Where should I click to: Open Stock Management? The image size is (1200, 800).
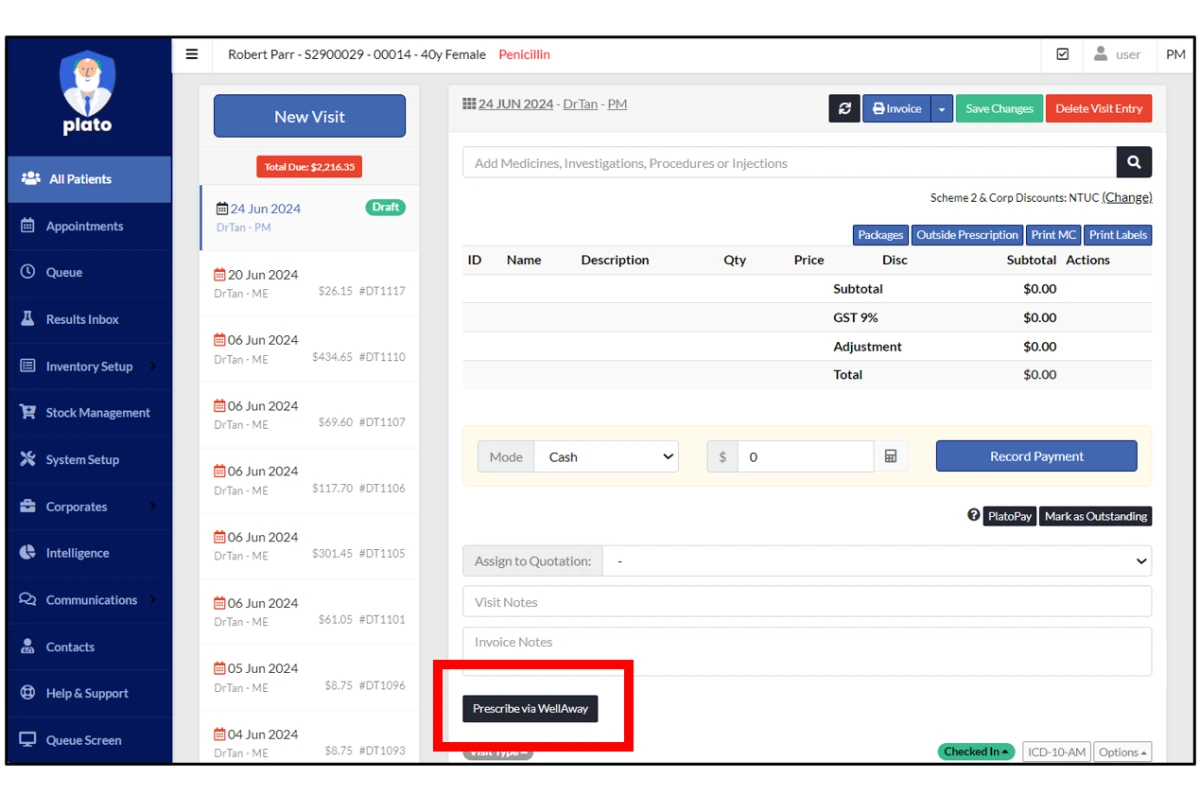pyautogui.click(x=89, y=413)
